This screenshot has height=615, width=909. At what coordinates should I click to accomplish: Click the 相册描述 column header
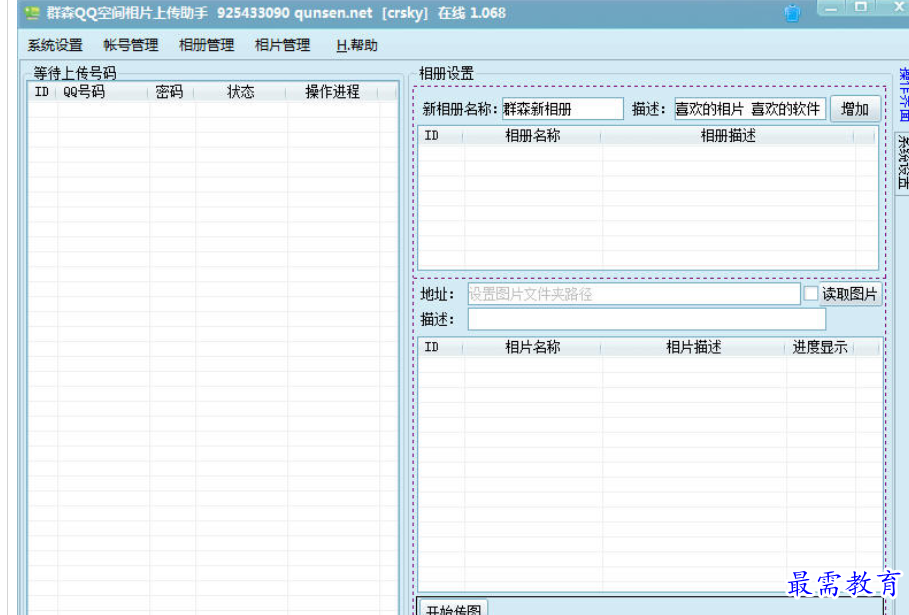(x=728, y=136)
